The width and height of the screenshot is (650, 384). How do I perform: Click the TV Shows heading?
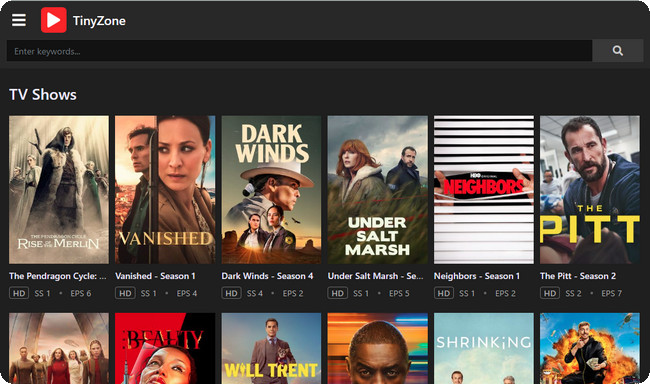point(43,95)
